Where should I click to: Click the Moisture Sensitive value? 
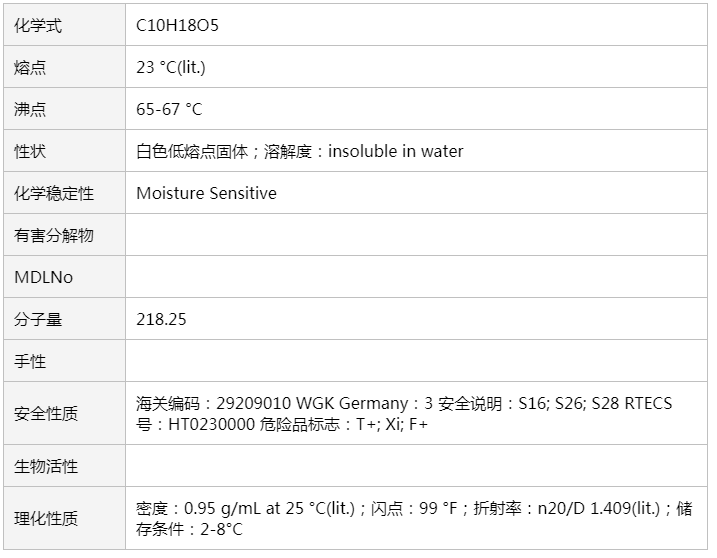point(206,193)
